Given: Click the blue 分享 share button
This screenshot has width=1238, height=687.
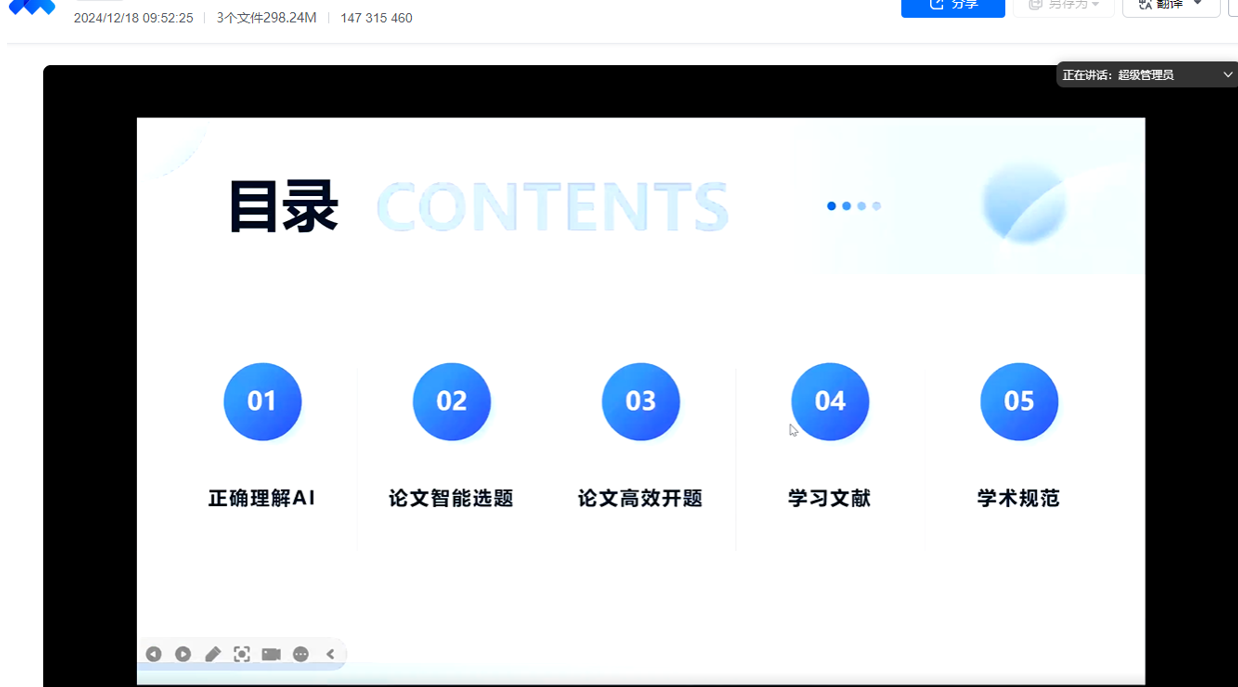Looking at the screenshot, I should (952, 6).
